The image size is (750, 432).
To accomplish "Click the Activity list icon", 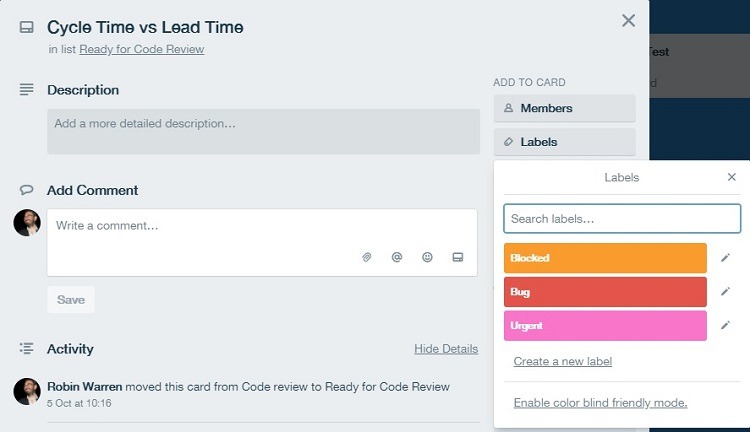I will (x=26, y=348).
